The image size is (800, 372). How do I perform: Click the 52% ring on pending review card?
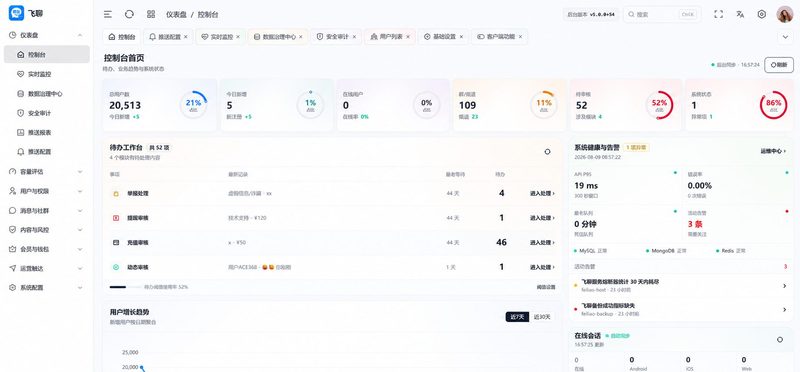(659, 105)
